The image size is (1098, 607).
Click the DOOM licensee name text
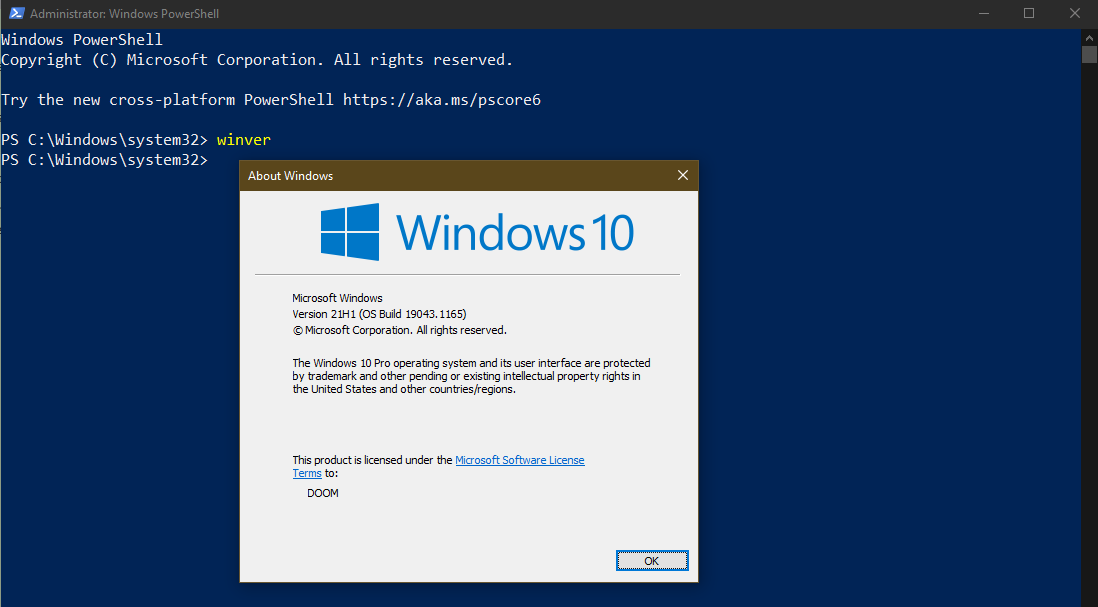322,492
